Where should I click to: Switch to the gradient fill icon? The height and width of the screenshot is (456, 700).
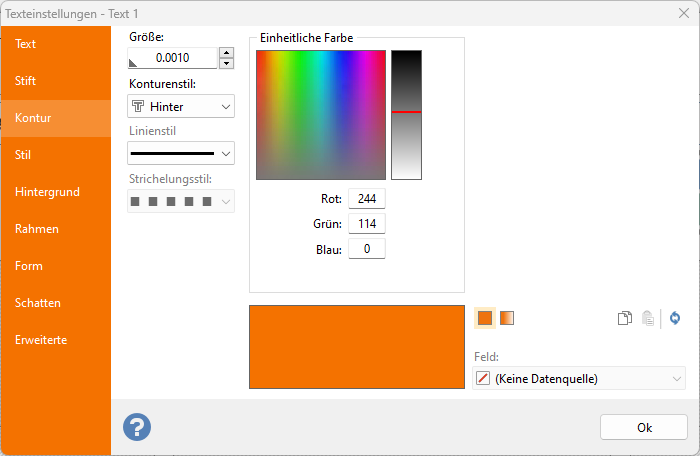(x=507, y=318)
